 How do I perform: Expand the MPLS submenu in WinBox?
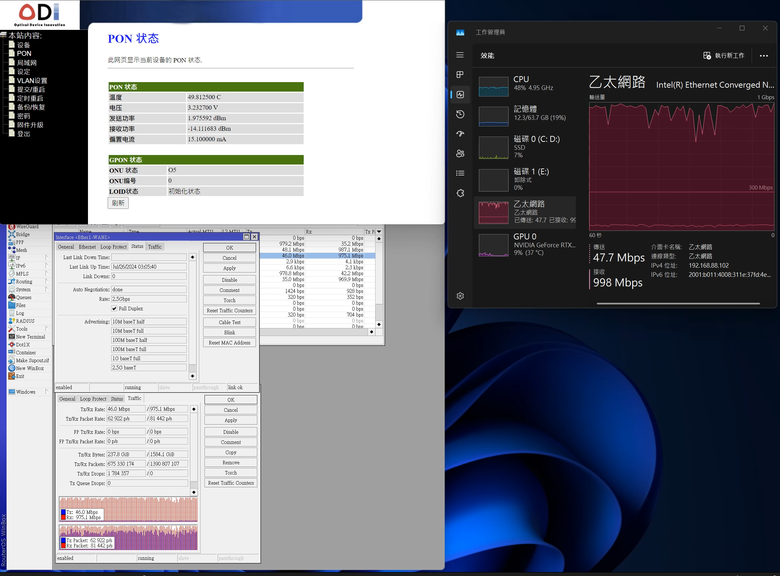47,274
